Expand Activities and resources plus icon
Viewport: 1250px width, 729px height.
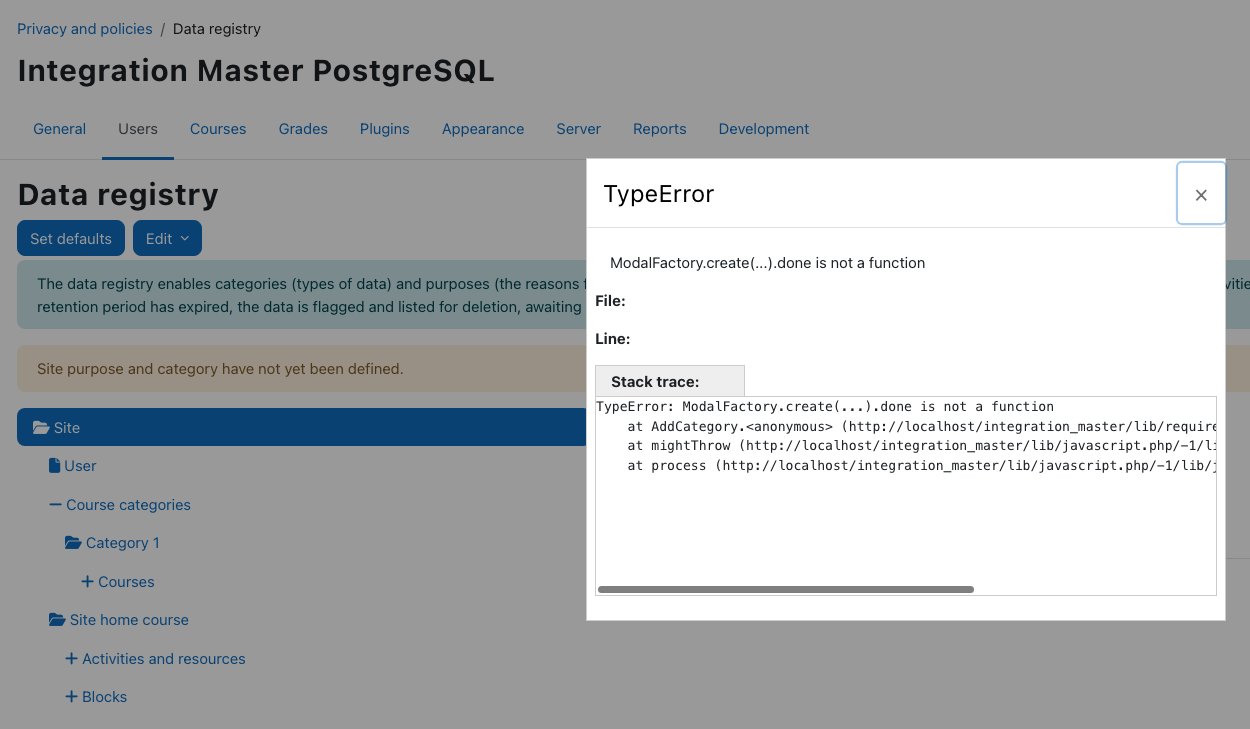pyautogui.click(x=71, y=659)
